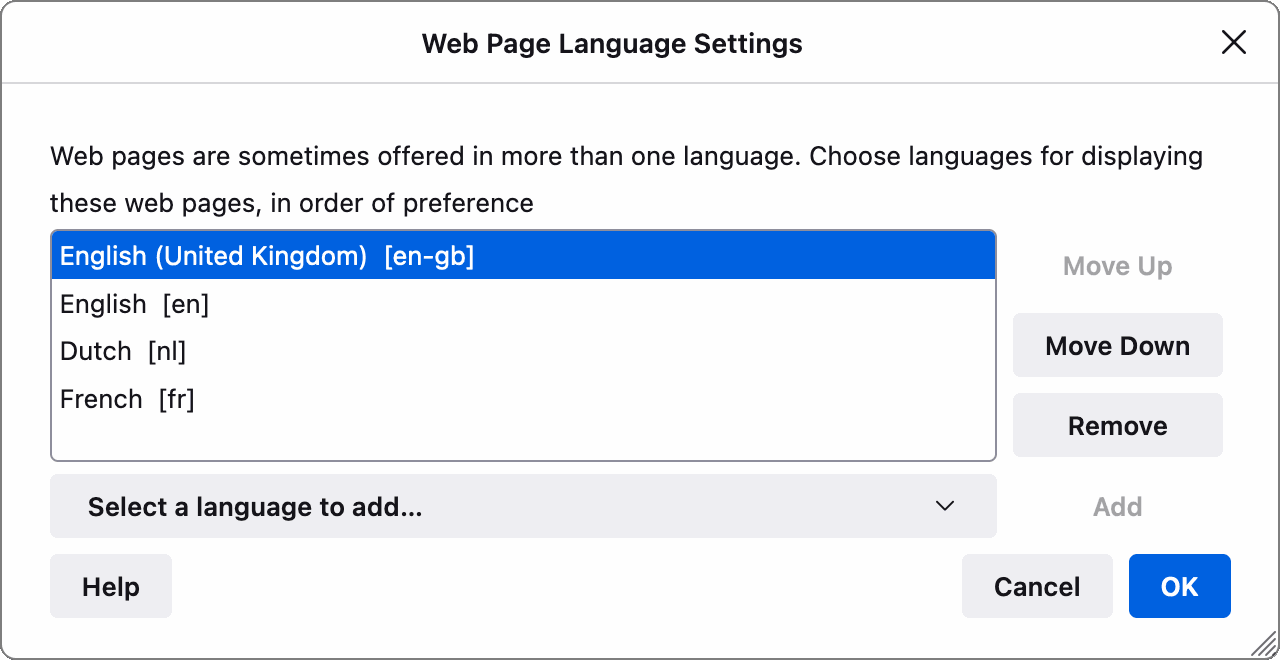Close the Web Page Language Settings dialog

coord(1233,42)
